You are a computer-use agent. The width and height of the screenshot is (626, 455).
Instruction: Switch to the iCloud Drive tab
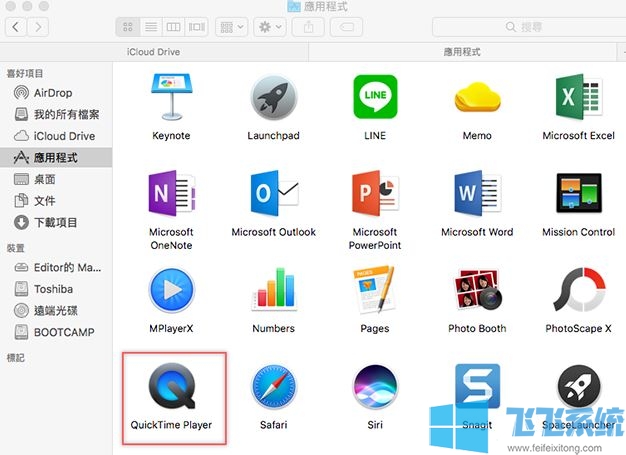[153, 51]
